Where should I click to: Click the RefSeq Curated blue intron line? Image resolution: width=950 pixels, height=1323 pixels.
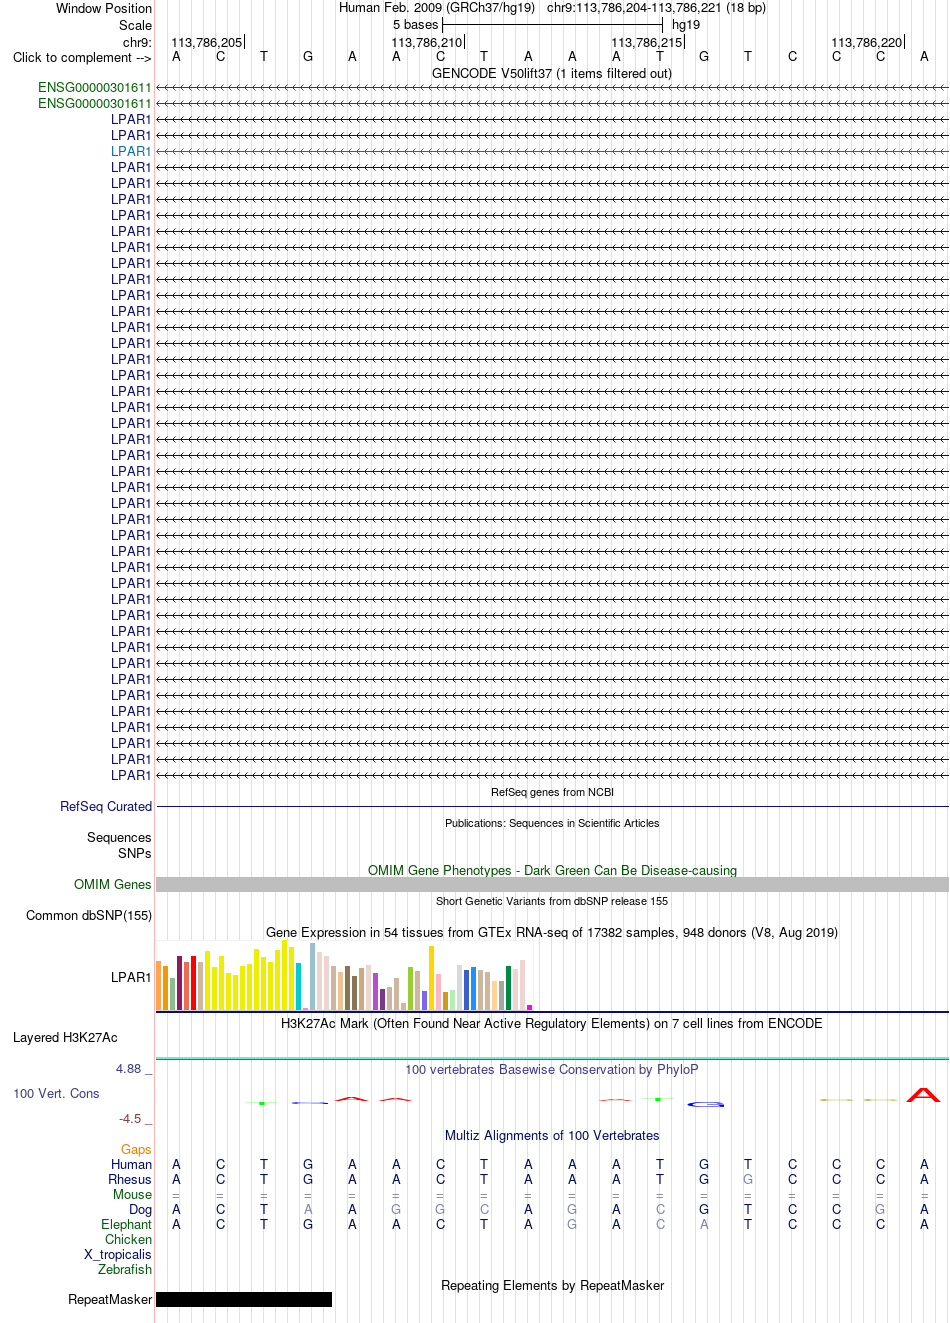tap(552, 806)
